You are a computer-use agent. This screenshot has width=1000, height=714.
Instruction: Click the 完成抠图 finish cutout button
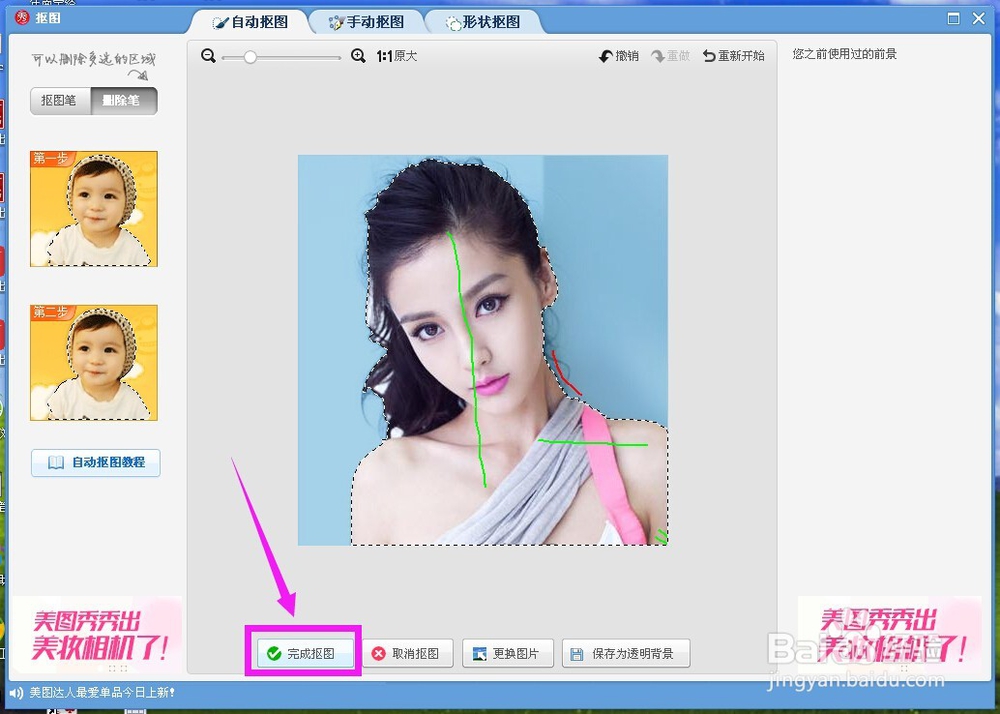305,651
